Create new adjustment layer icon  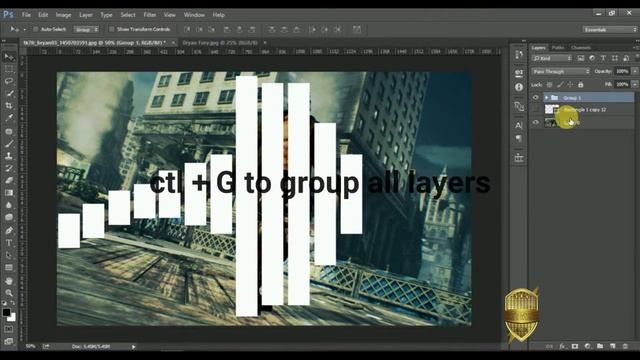point(587,346)
